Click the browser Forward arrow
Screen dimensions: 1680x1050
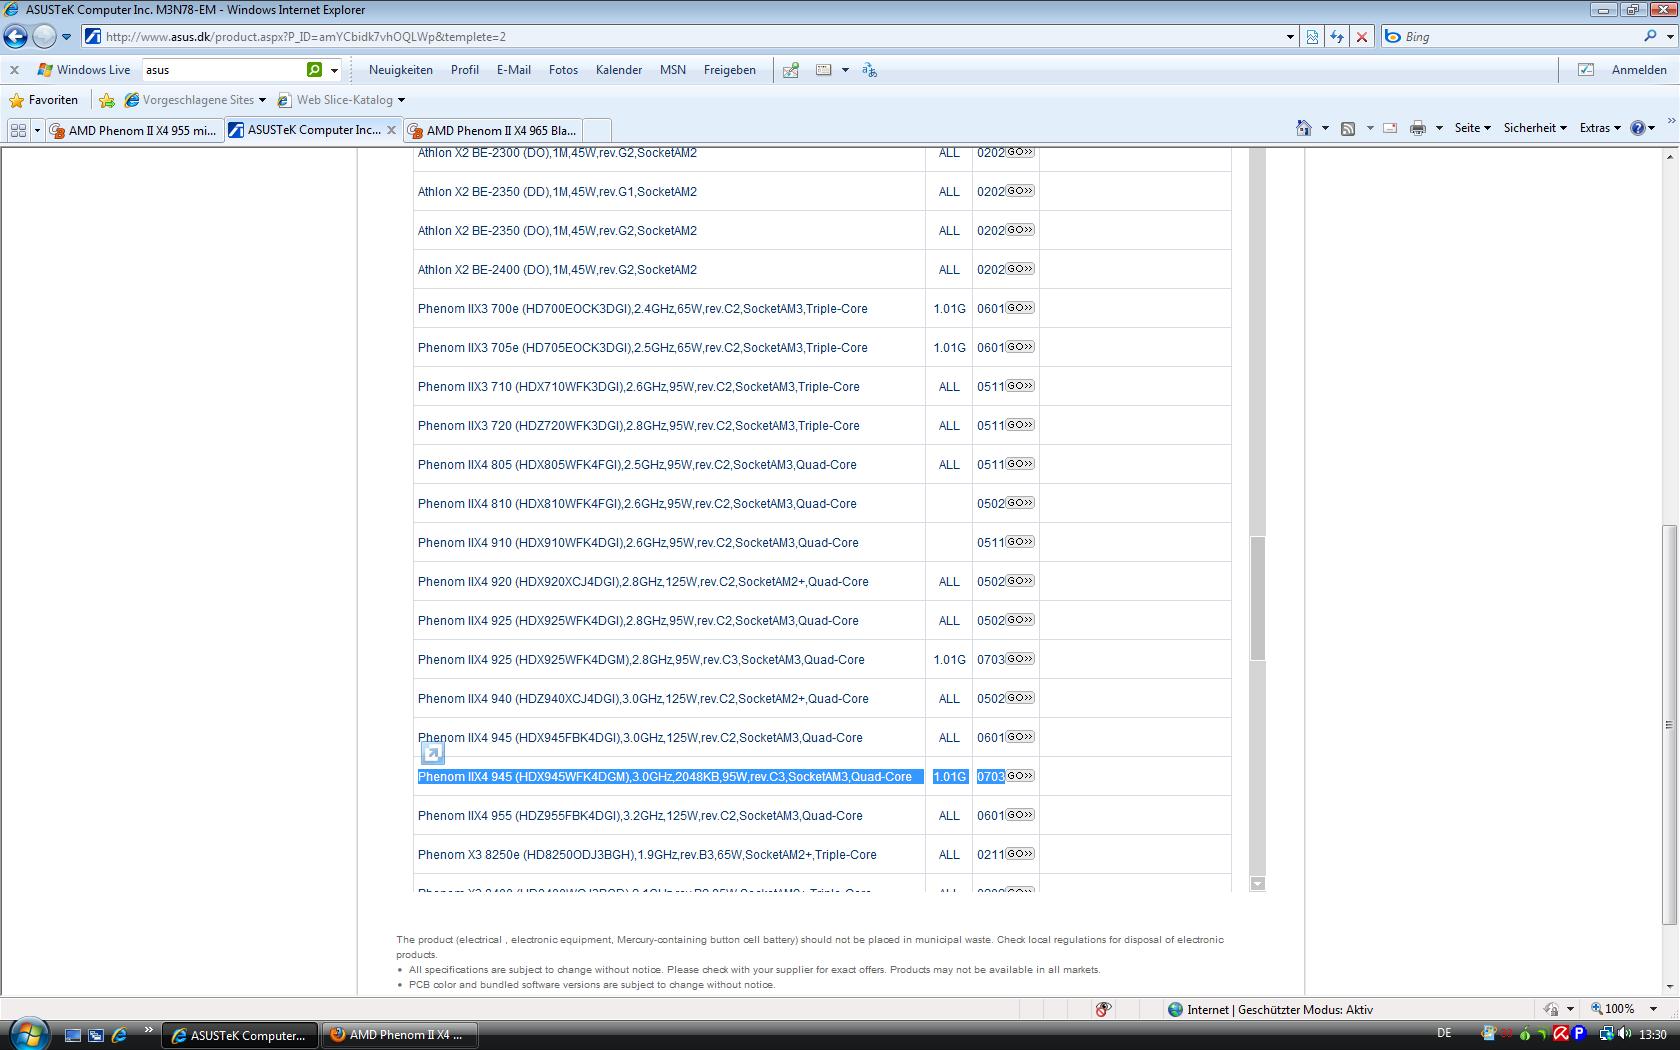[x=44, y=37]
